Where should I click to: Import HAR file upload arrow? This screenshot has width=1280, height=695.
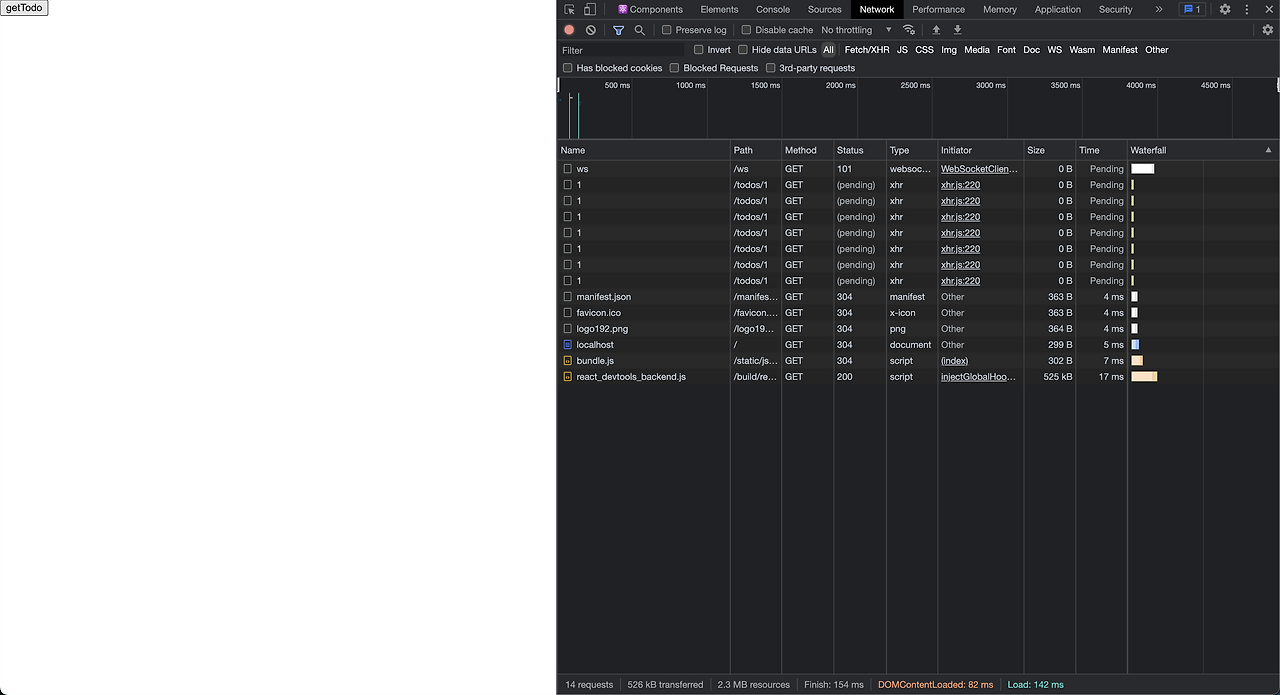tap(936, 30)
